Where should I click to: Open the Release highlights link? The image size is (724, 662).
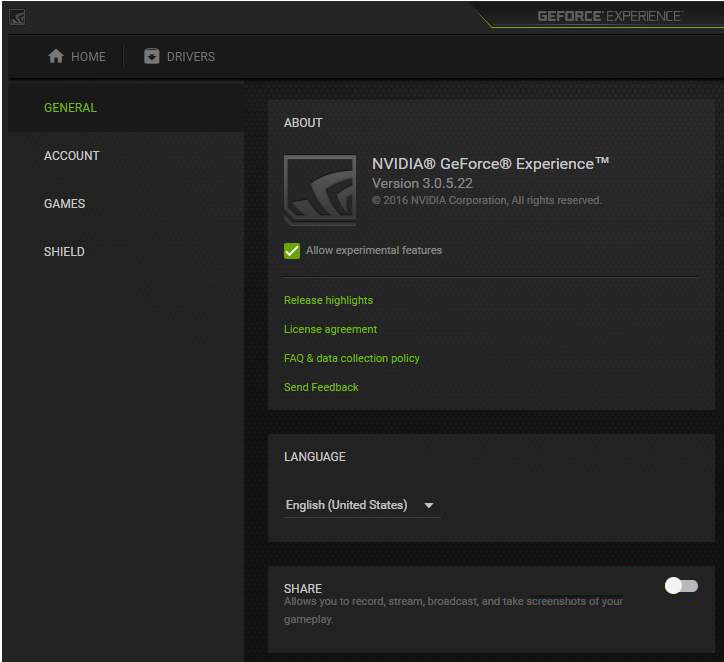[328, 300]
